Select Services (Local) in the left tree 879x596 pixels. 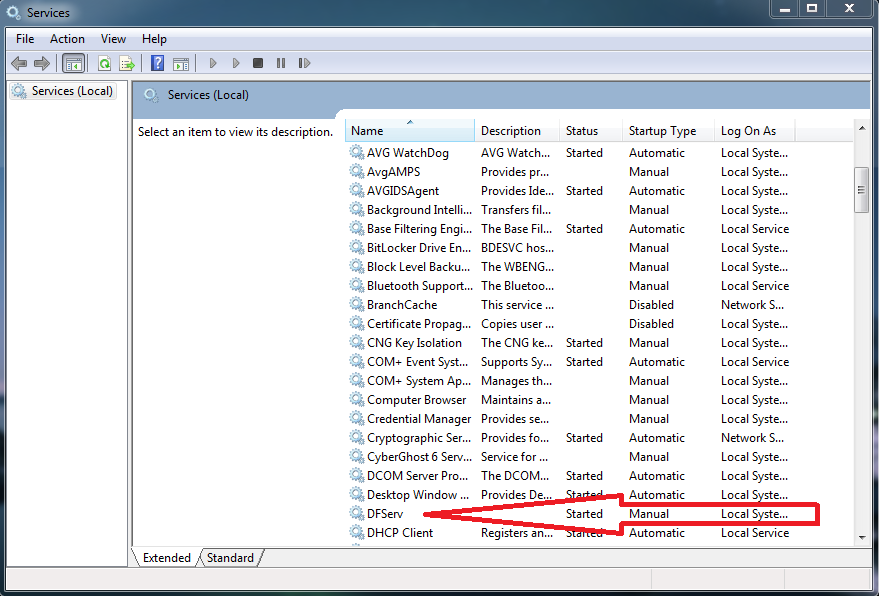pos(63,91)
